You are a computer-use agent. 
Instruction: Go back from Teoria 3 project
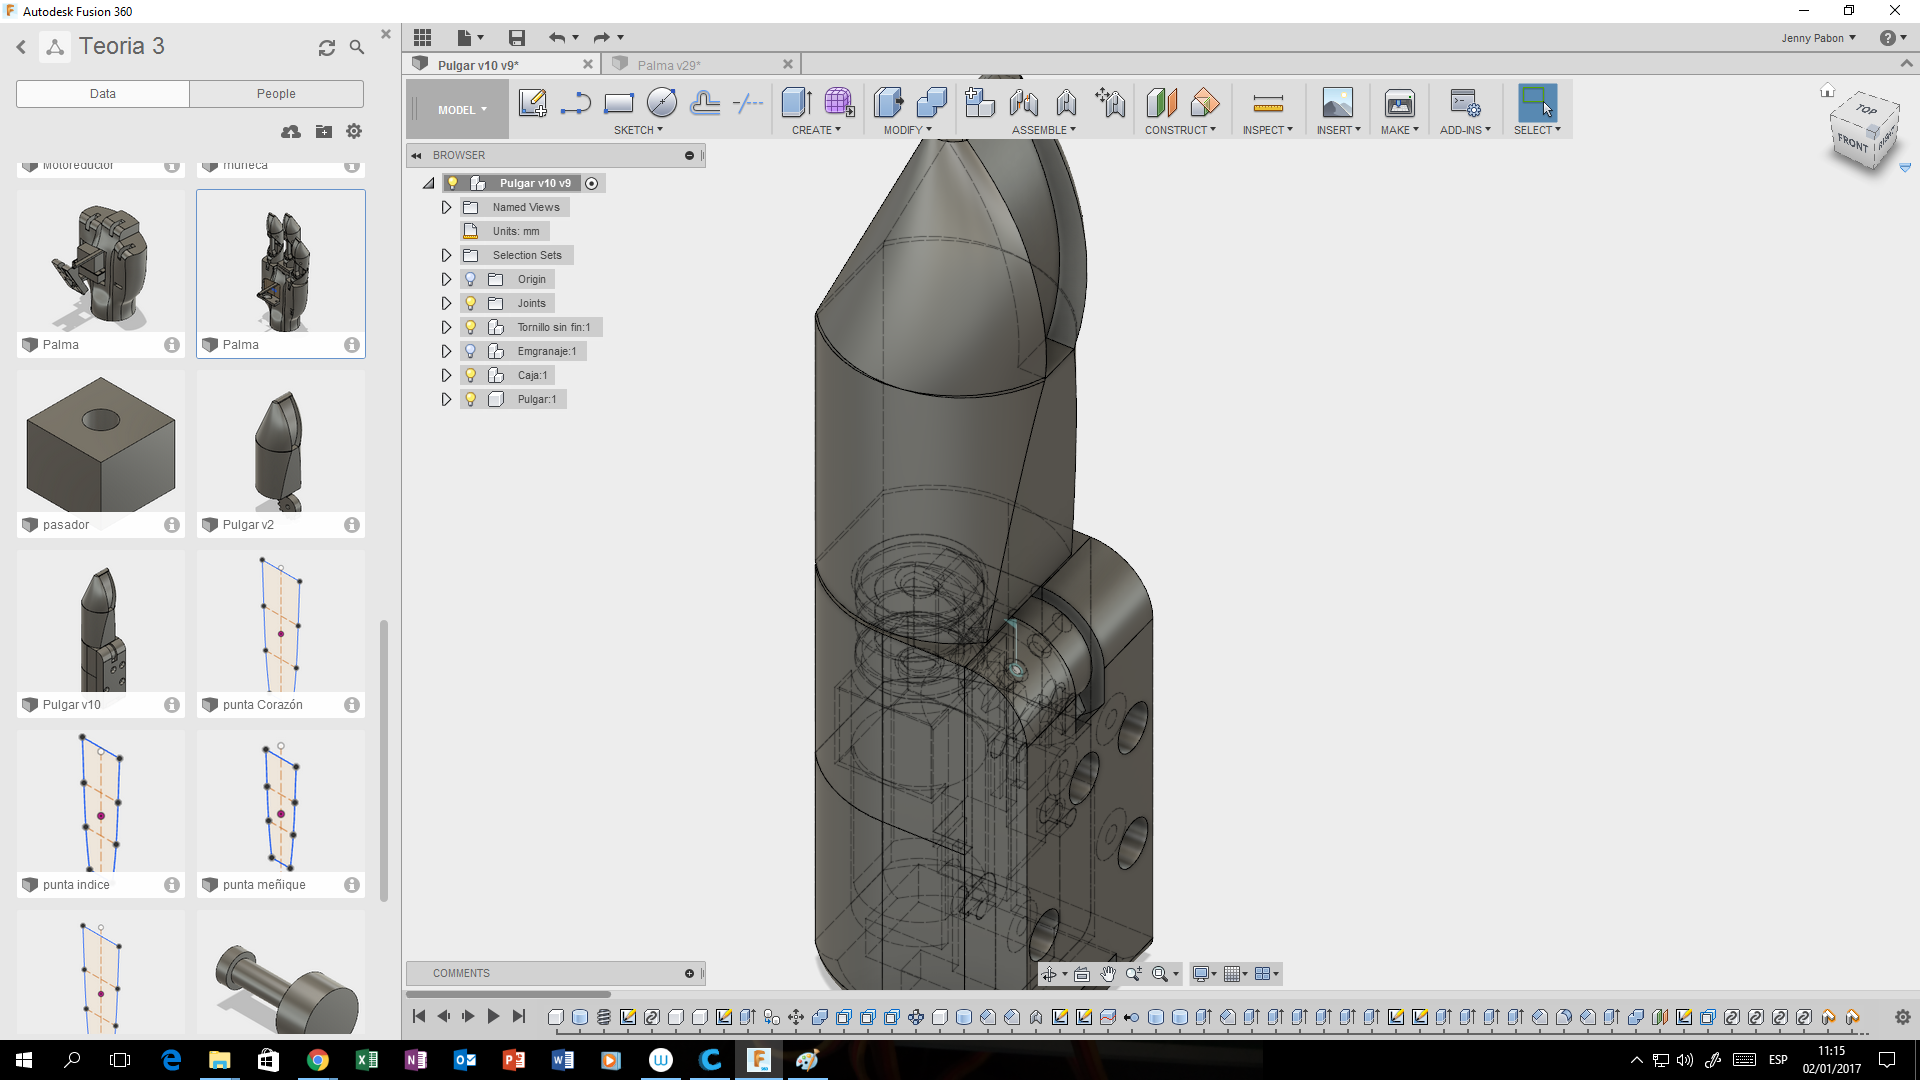pyautogui.click(x=21, y=47)
